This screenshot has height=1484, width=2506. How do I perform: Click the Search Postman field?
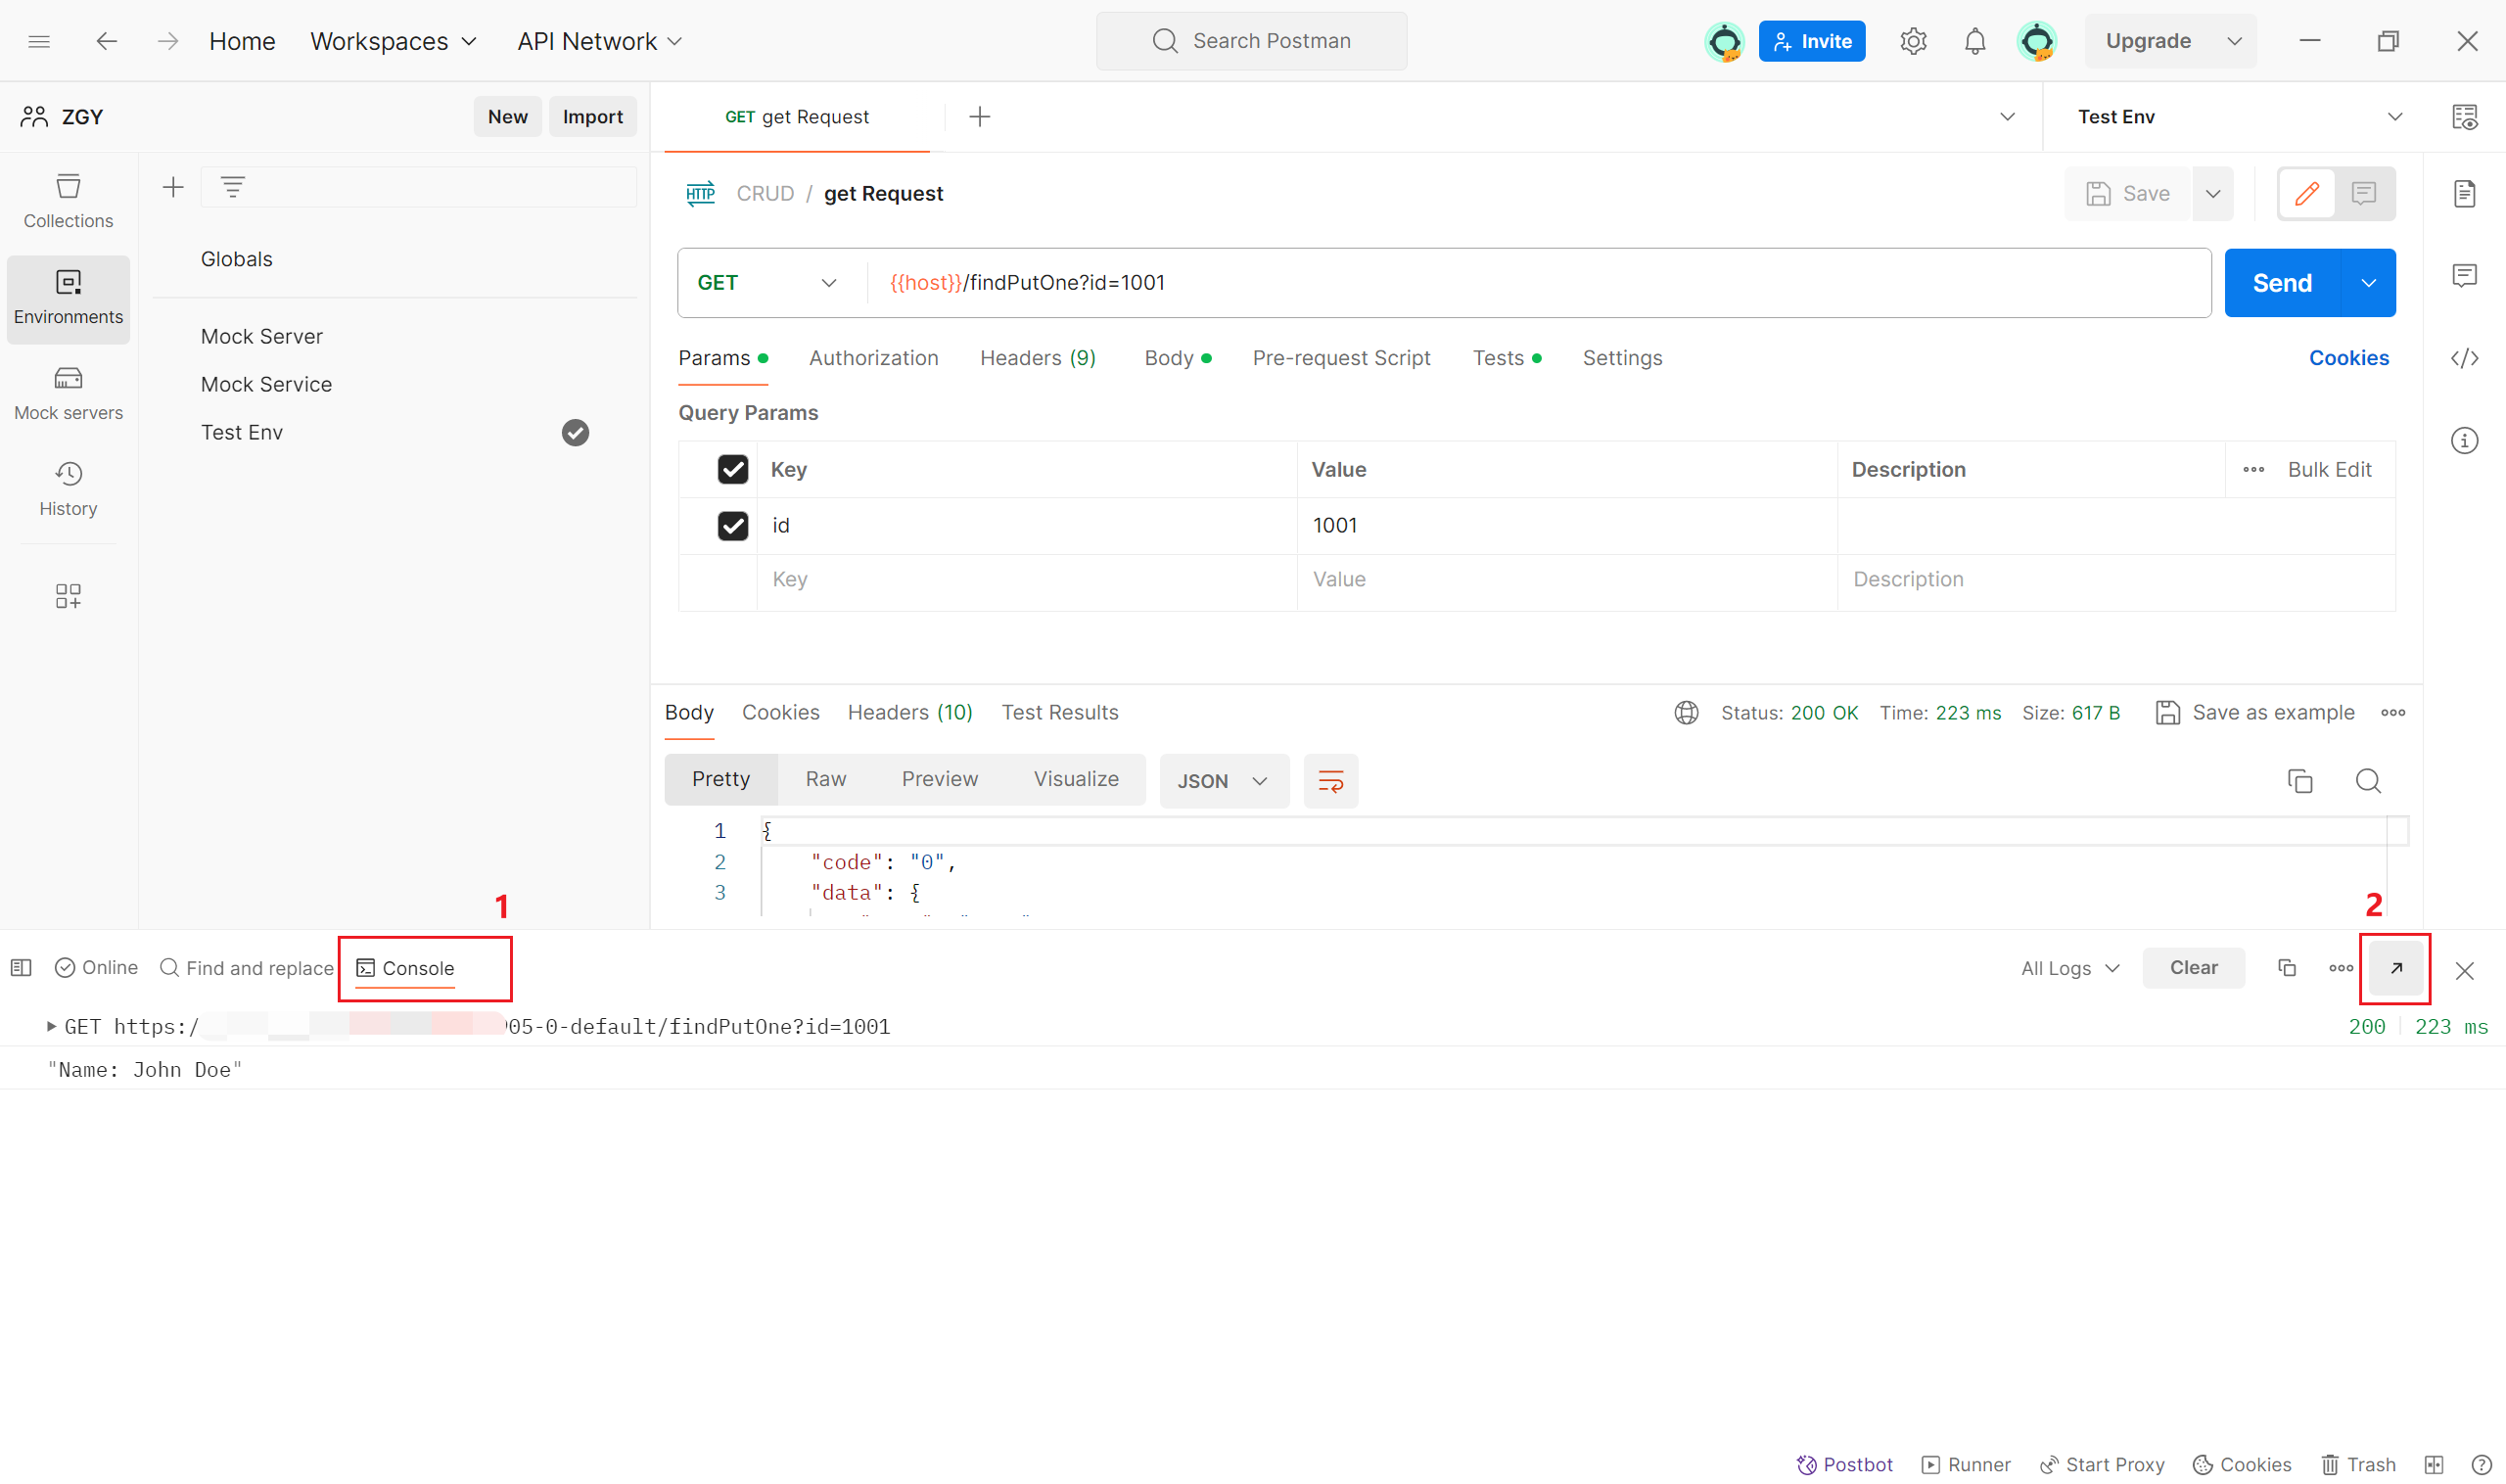point(1251,41)
